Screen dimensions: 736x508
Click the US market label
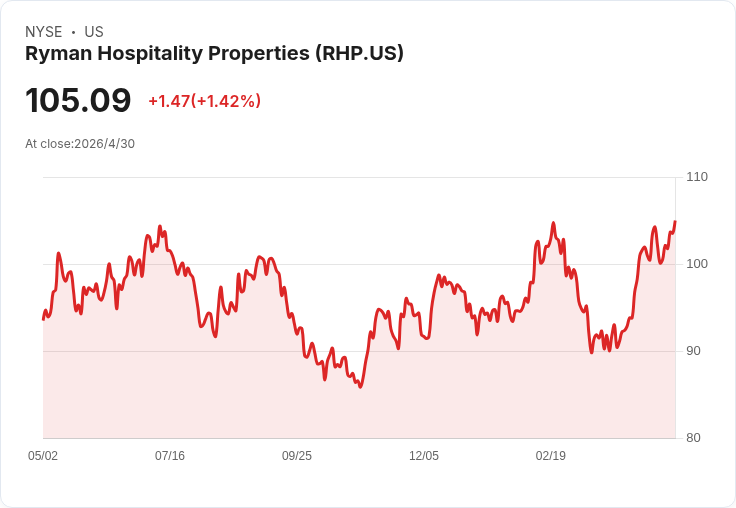[94, 32]
